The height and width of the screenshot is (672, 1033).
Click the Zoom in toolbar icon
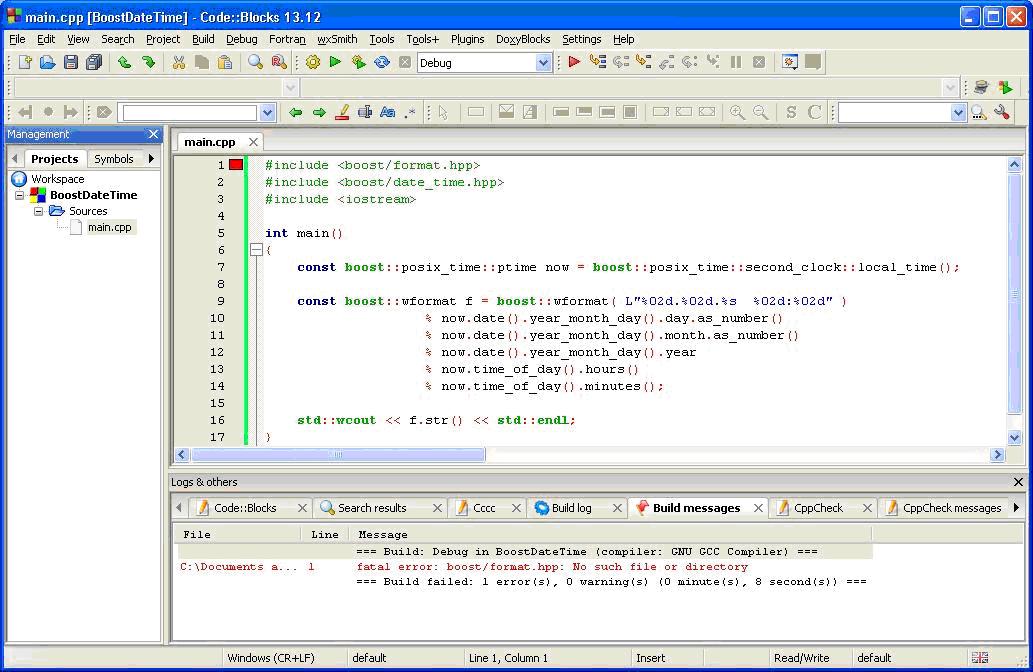[x=737, y=113]
